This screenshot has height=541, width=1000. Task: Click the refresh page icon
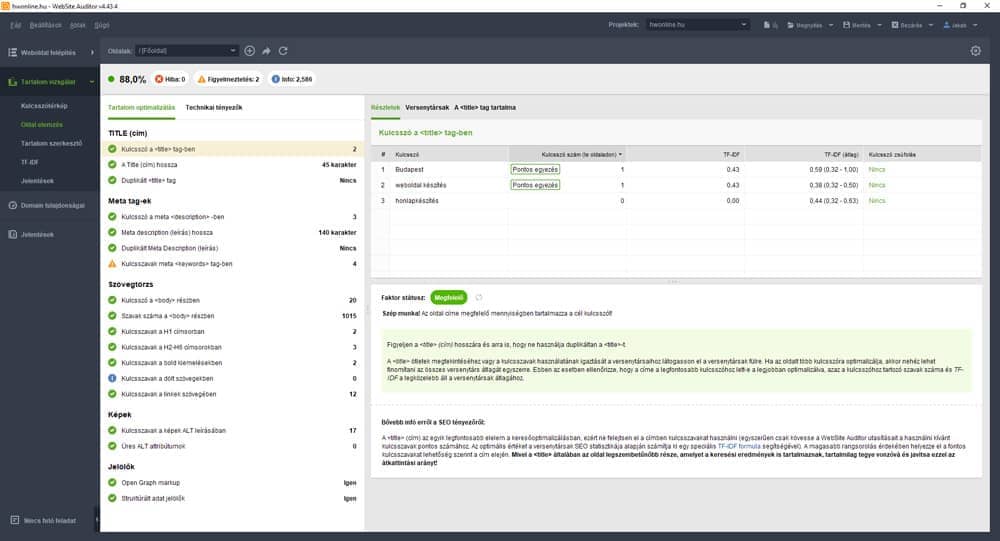[x=283, y=50]
